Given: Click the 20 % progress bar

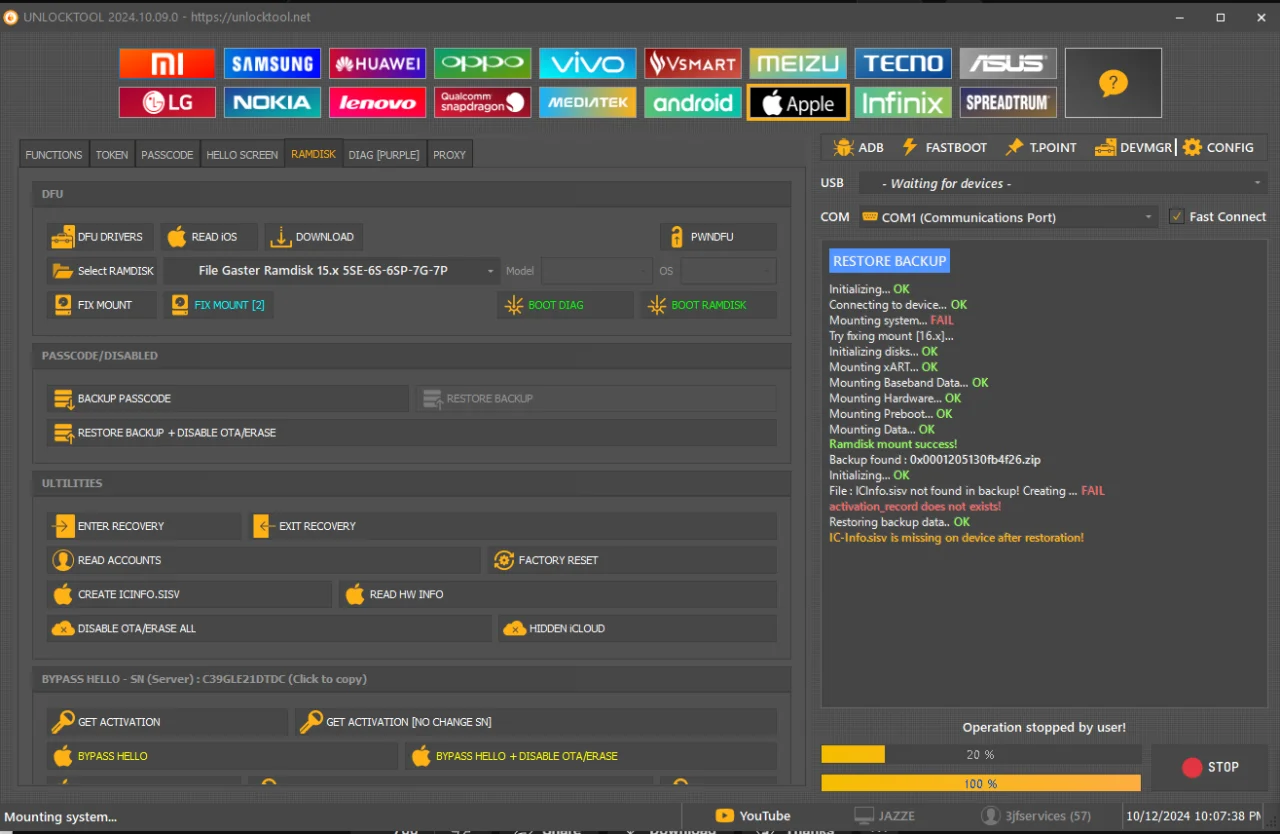Looking at the screenshot, I should tap(981, 754).
